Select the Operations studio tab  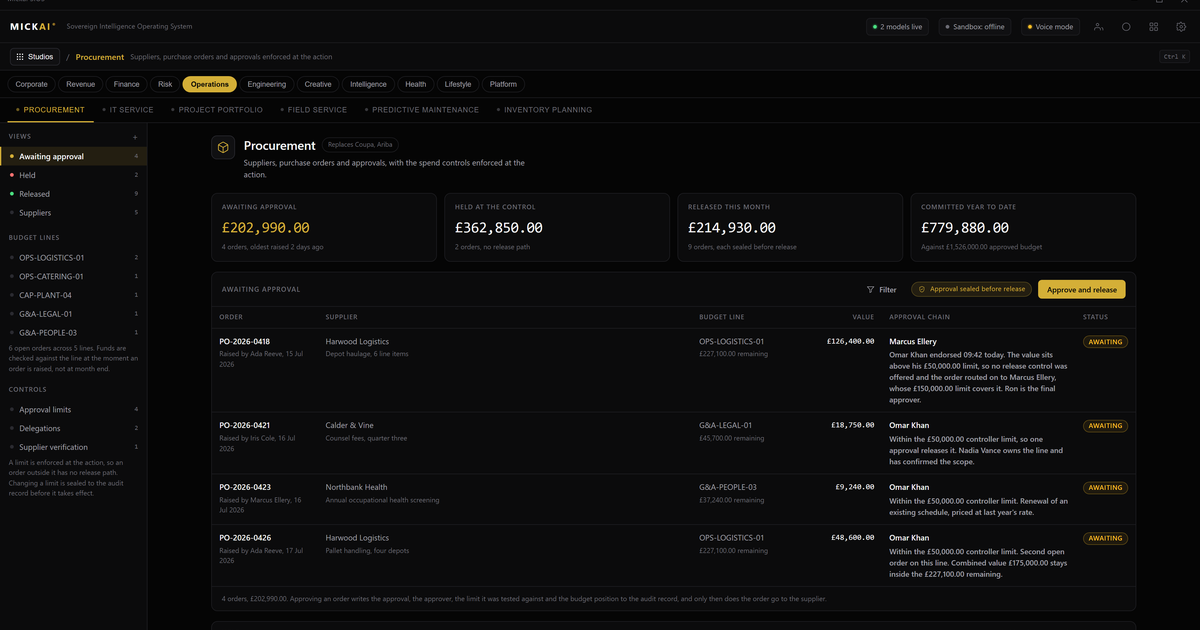(210, 84)
